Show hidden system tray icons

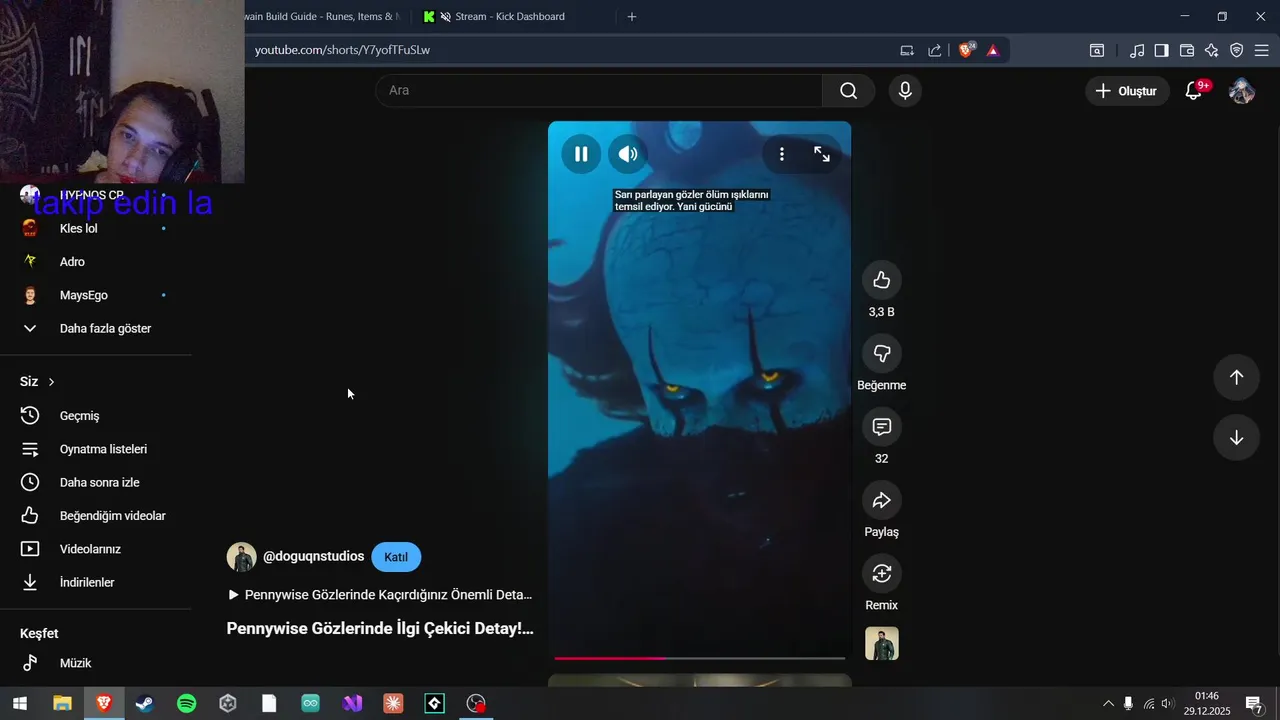(x=1108, y=704)
